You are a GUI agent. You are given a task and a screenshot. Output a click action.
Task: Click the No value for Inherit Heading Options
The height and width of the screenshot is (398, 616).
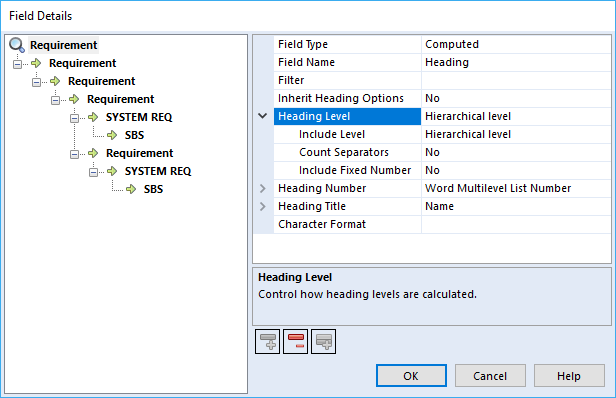pyautogui.click(x=516, y=98)
